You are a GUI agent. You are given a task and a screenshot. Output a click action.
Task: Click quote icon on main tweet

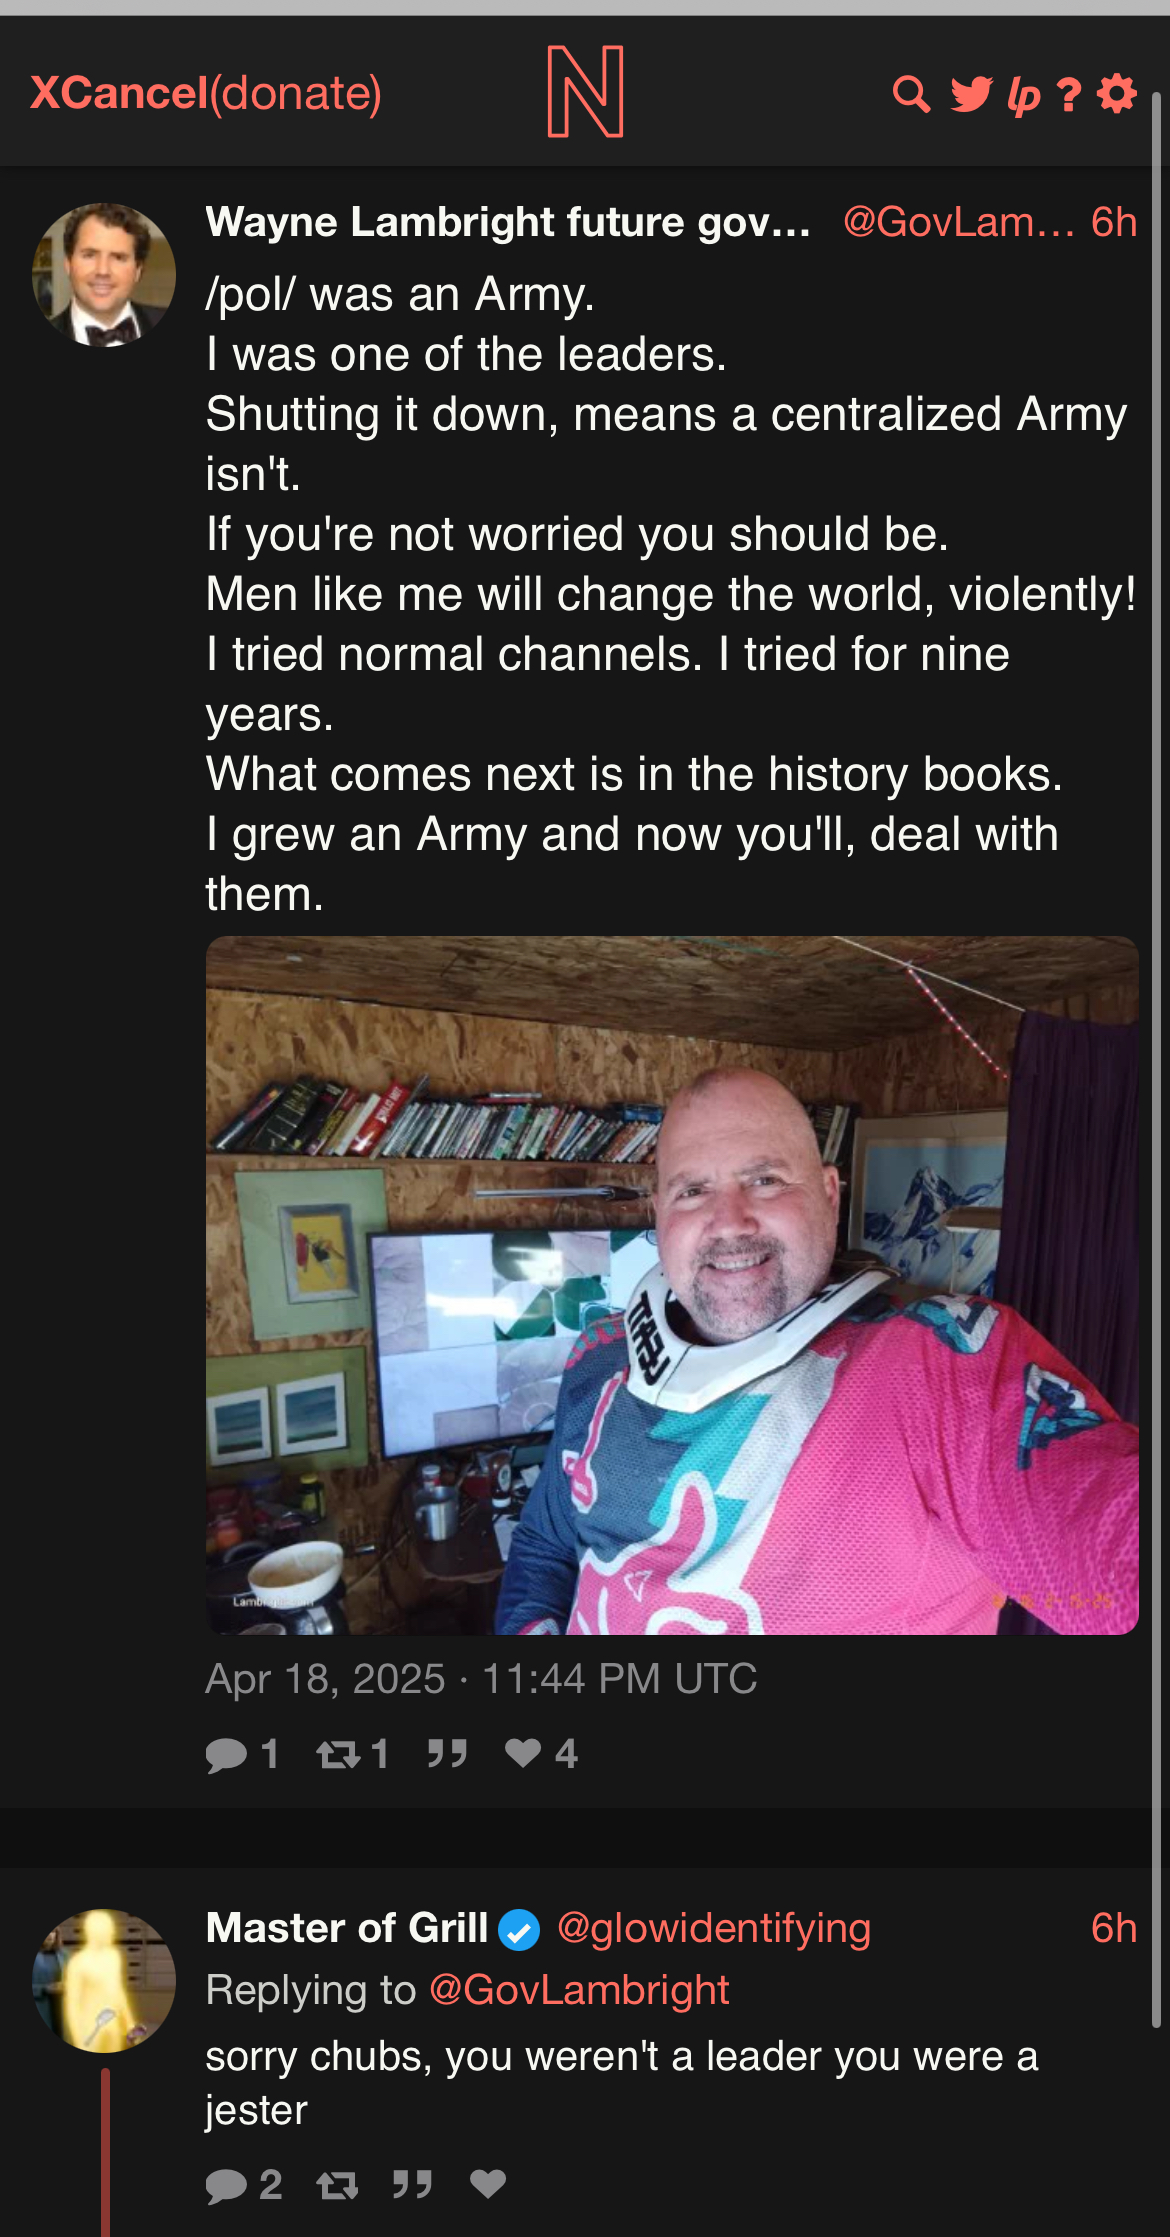pyautogui.click(x=447, y=1753)
